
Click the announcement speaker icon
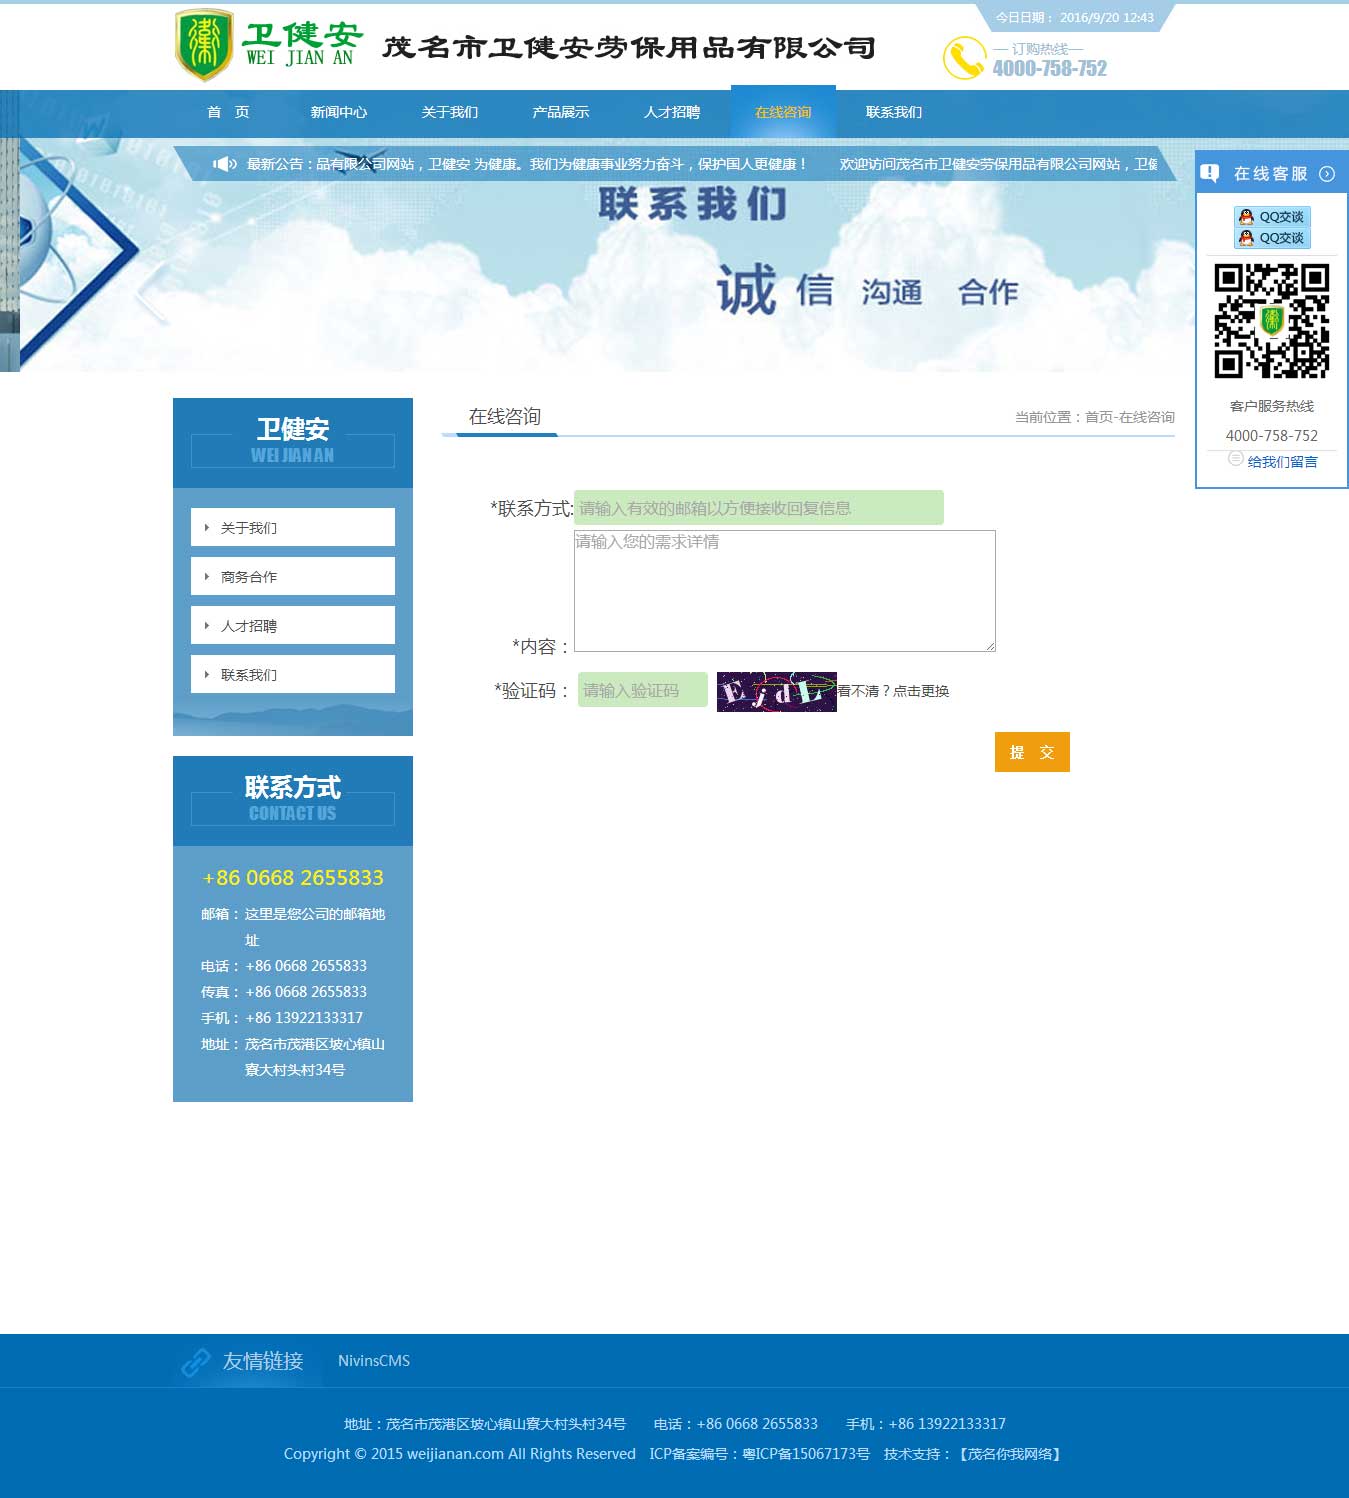click(224, 164)
